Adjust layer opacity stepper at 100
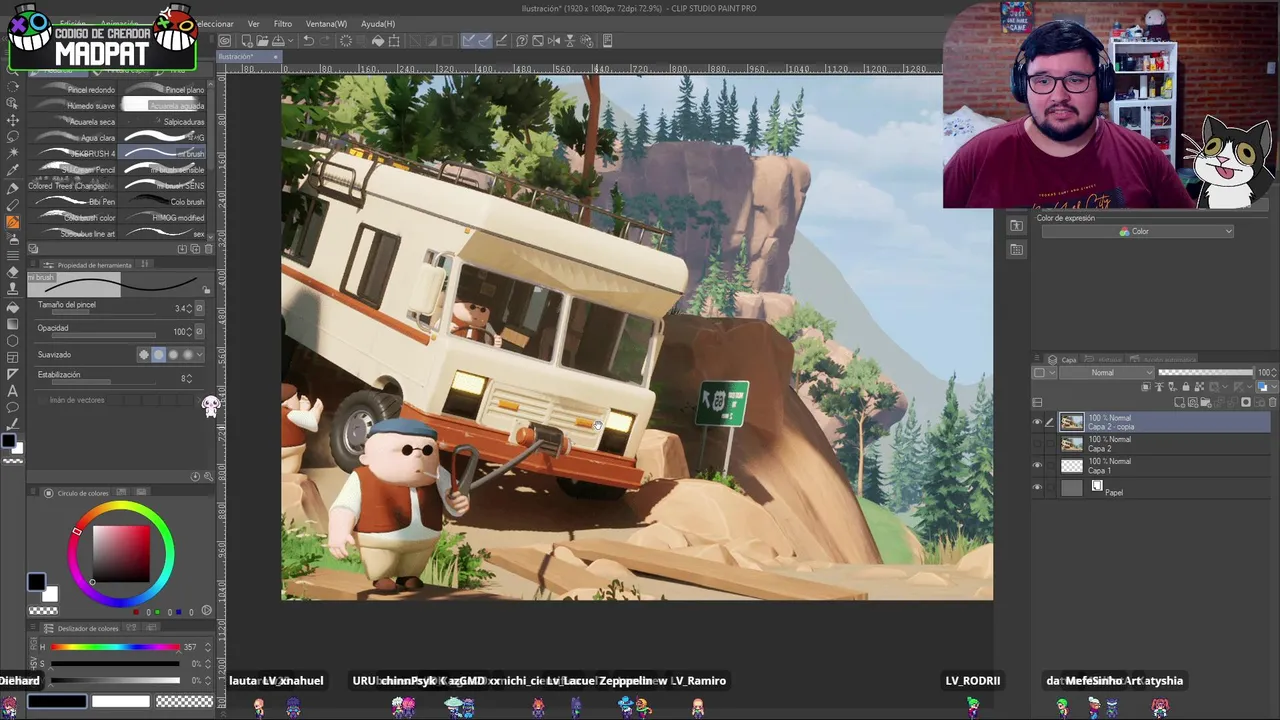This screenshot has height=720, width=1280. point(1274,372)
